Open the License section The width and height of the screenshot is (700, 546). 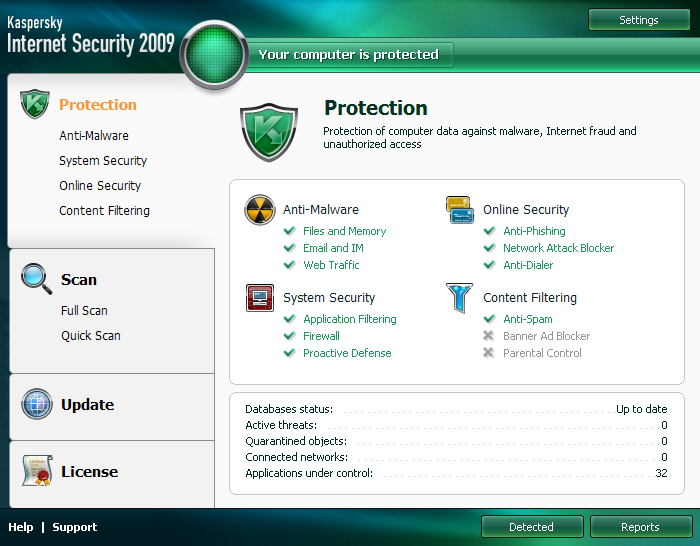click(89, 471)
